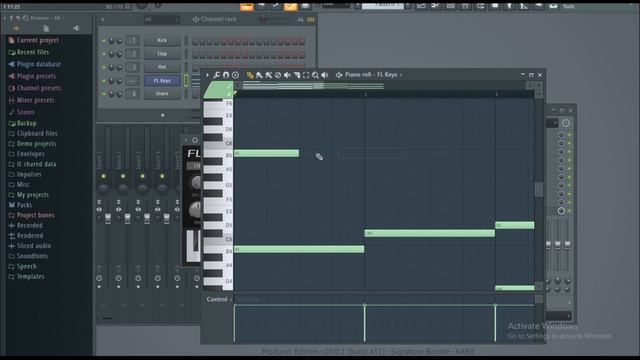The height and width of the screenshot is (360, 640).
Task: Open the piano roll wrench Tools icon
Action: (217, 75)
